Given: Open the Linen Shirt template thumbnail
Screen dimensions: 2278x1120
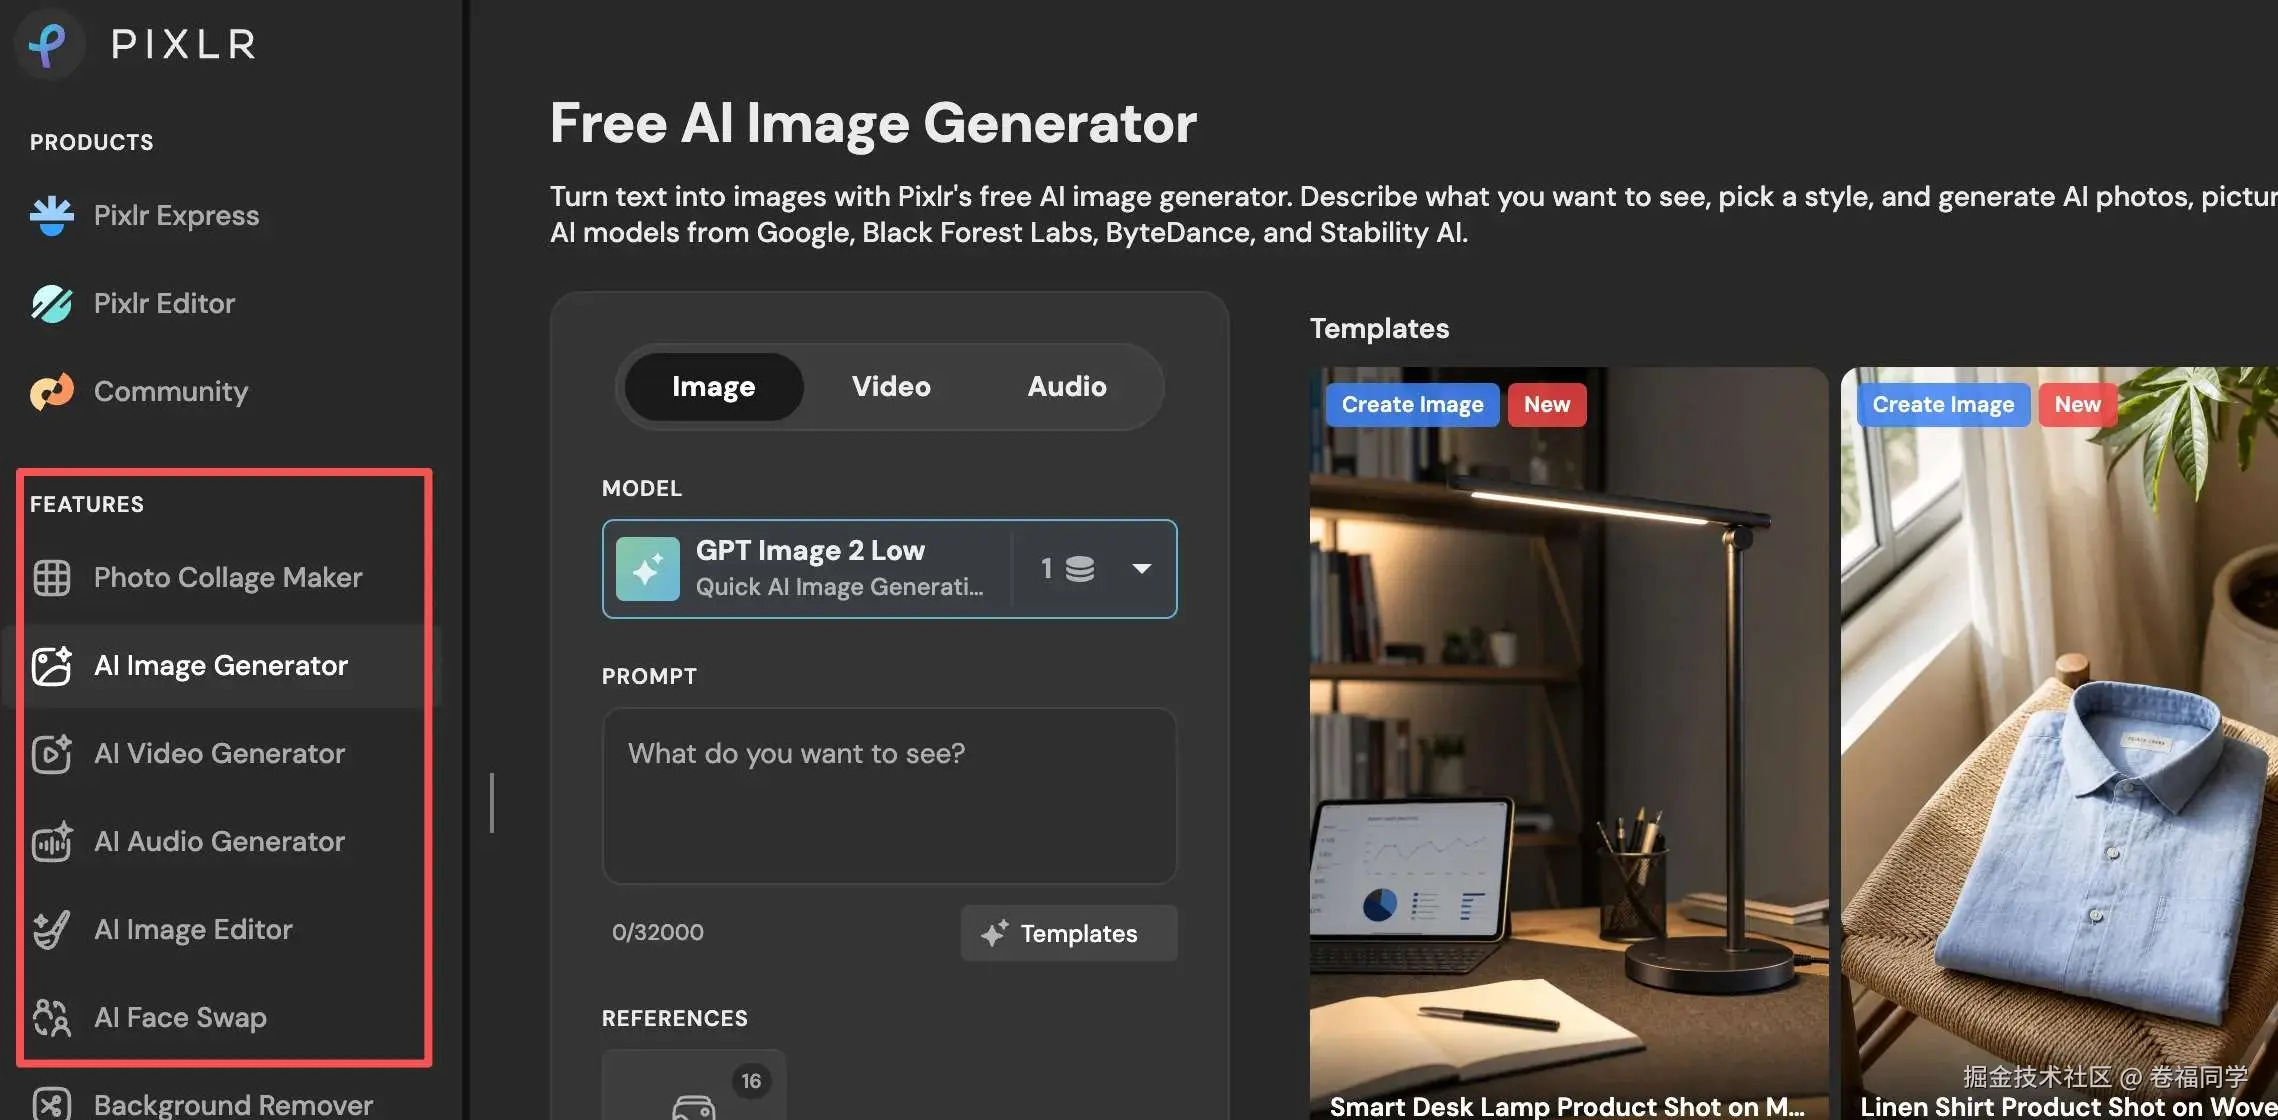Looking at the screenshot, I should coord(2059,743).
